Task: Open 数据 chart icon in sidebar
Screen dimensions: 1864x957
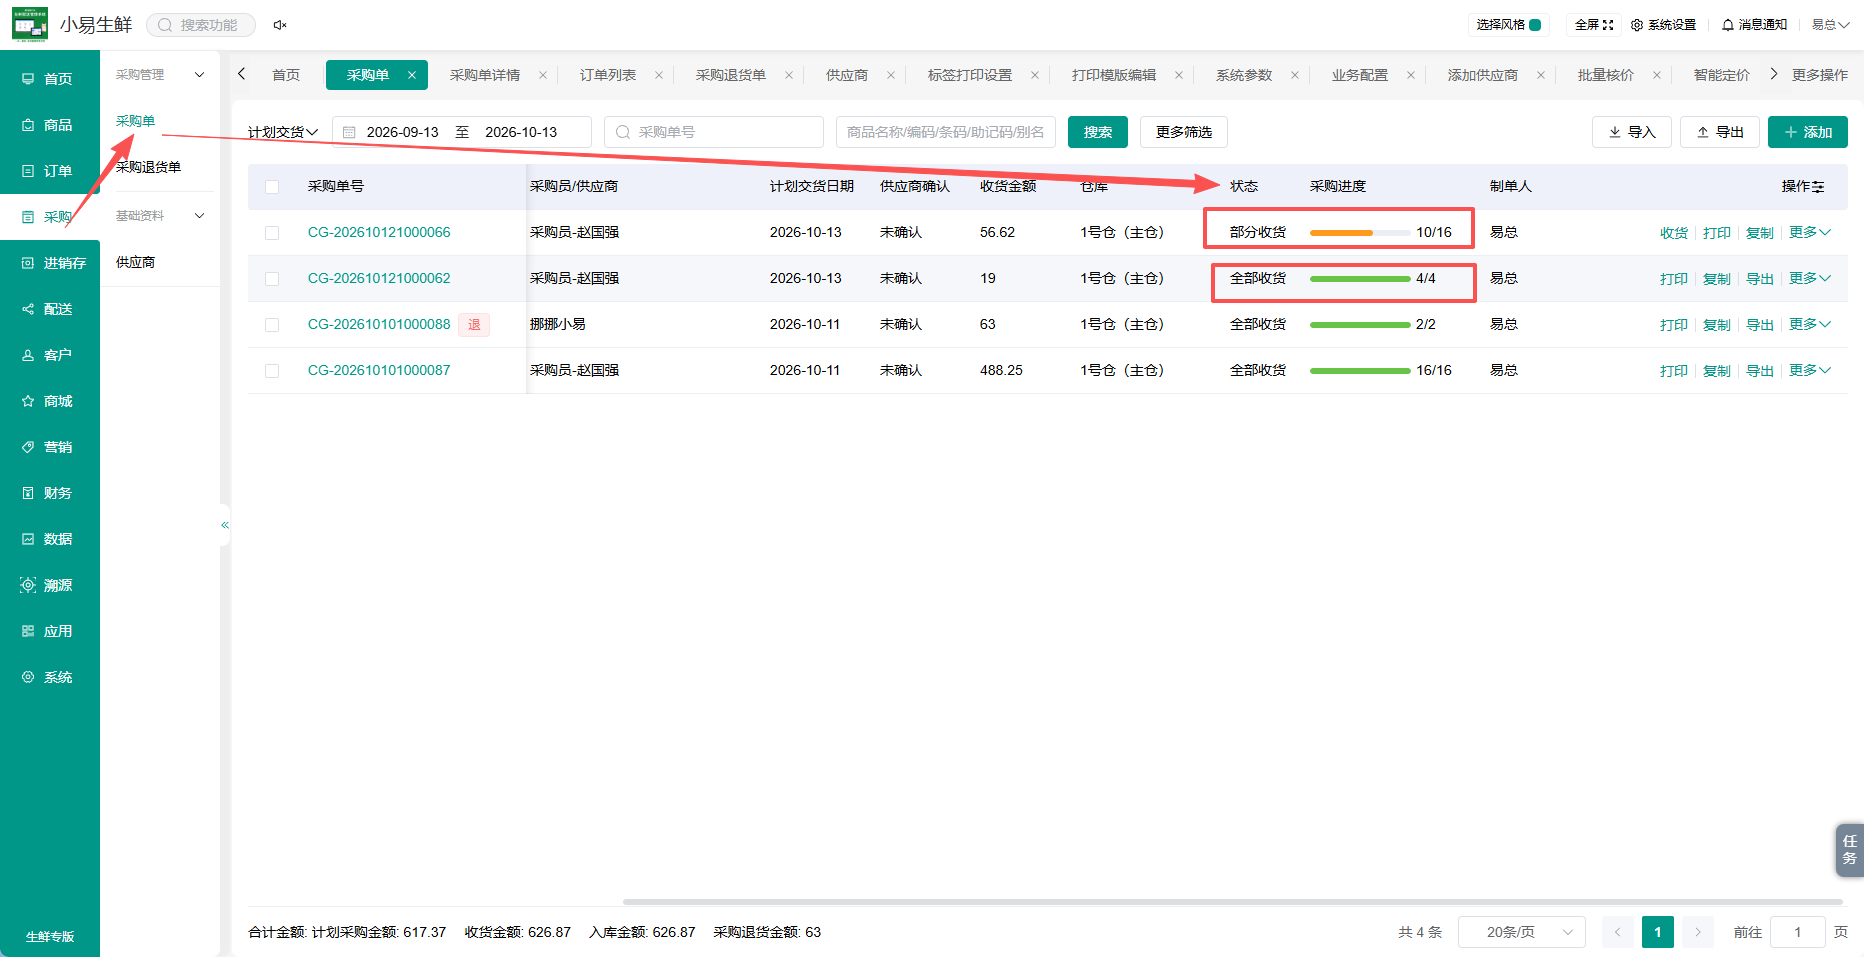Action: pyautogui.click(x=28, y=539)
